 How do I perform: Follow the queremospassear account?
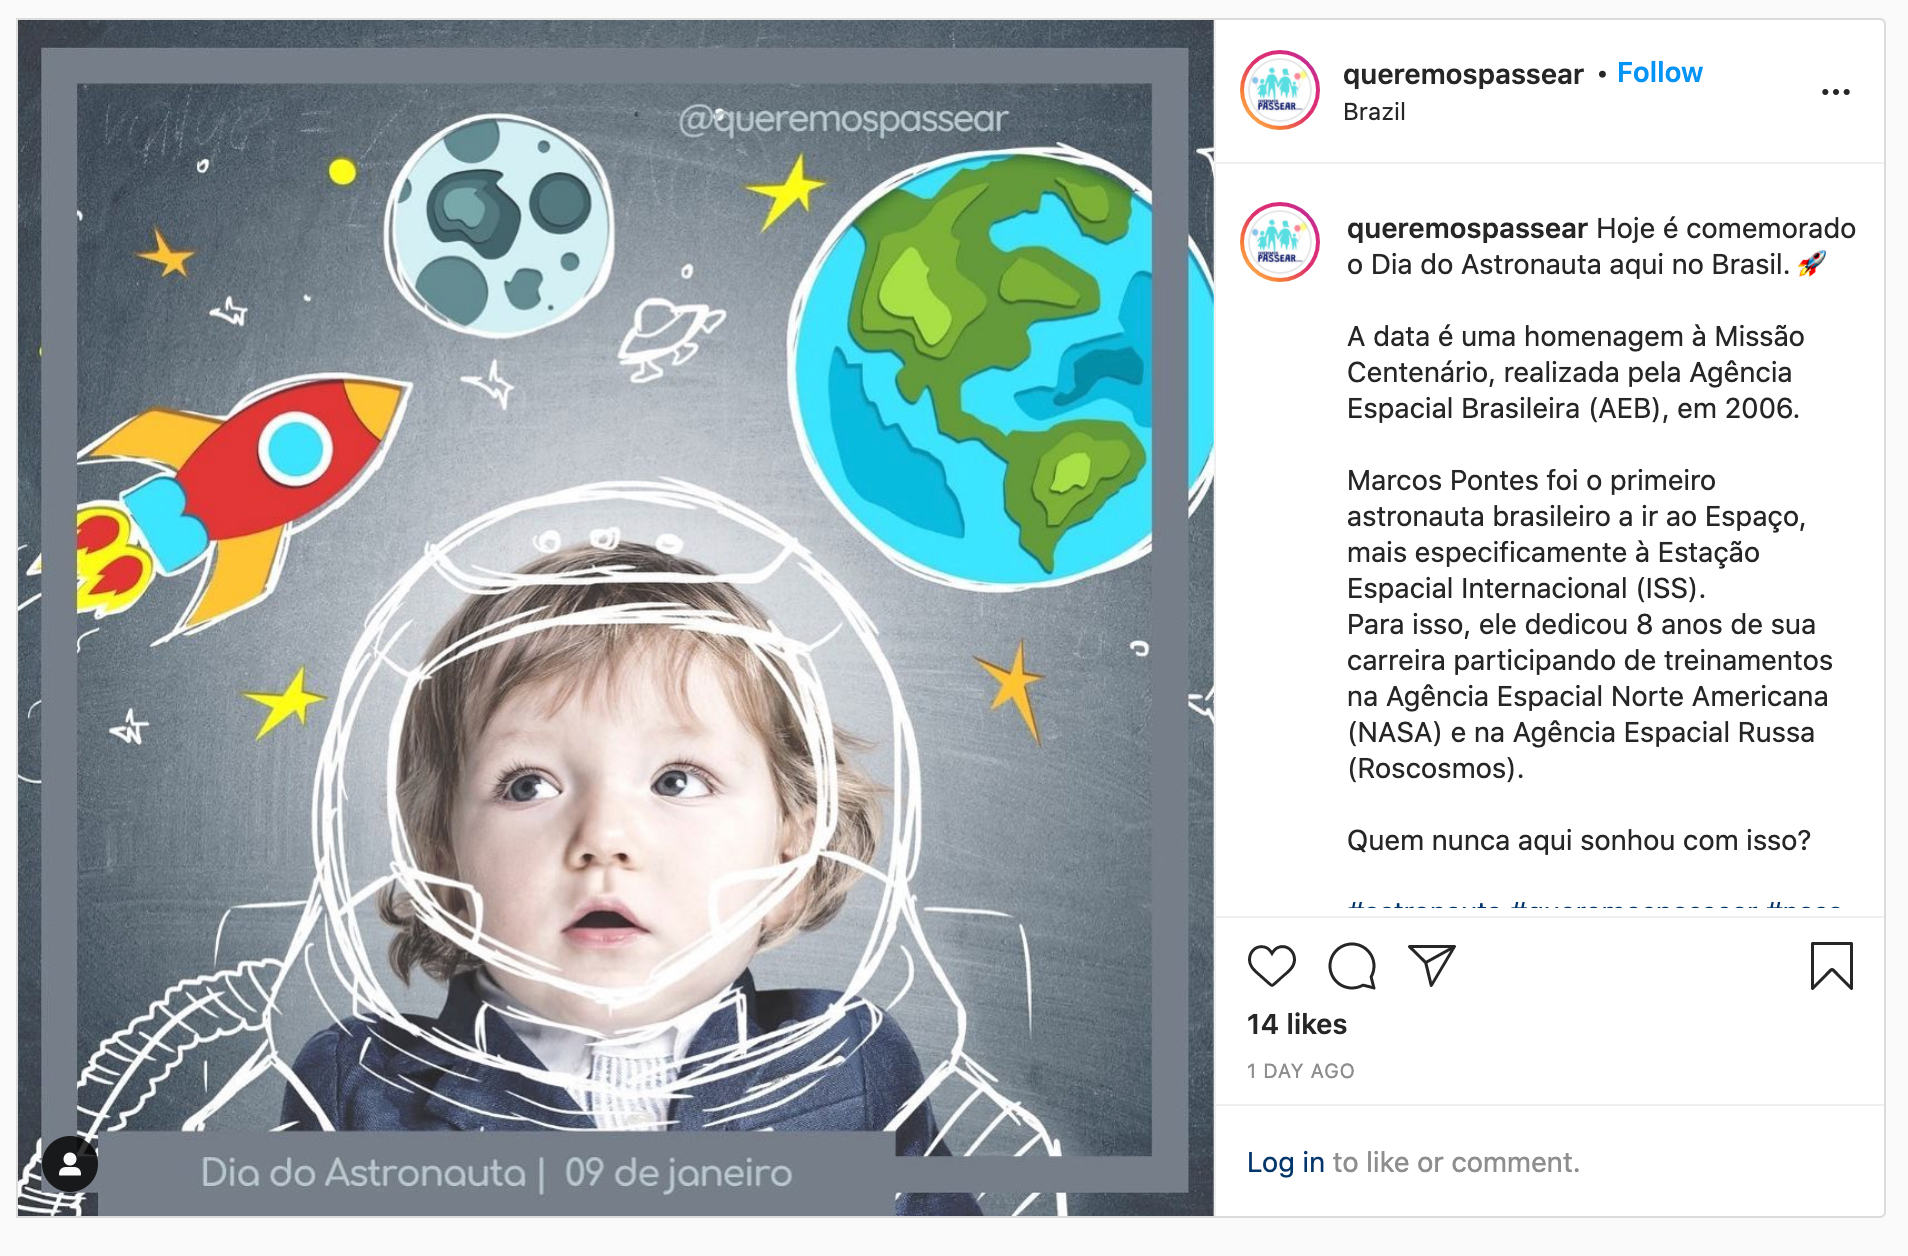pyautogui.click(x=1659, y=73)
